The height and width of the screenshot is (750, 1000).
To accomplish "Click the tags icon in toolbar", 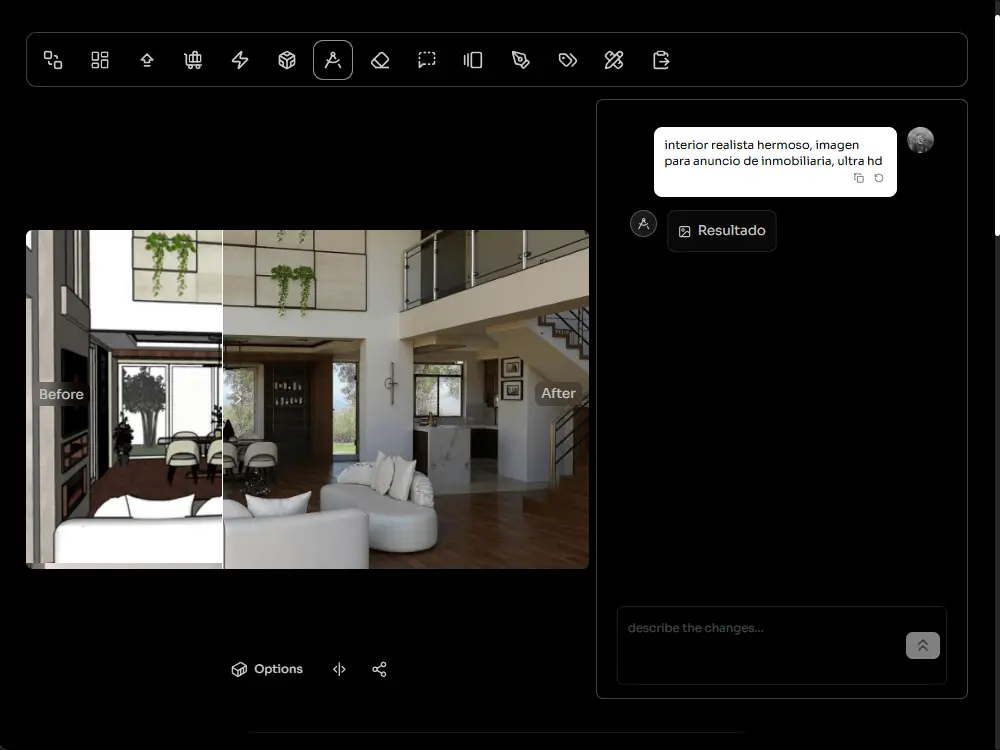I will click(x=567, y=60).
